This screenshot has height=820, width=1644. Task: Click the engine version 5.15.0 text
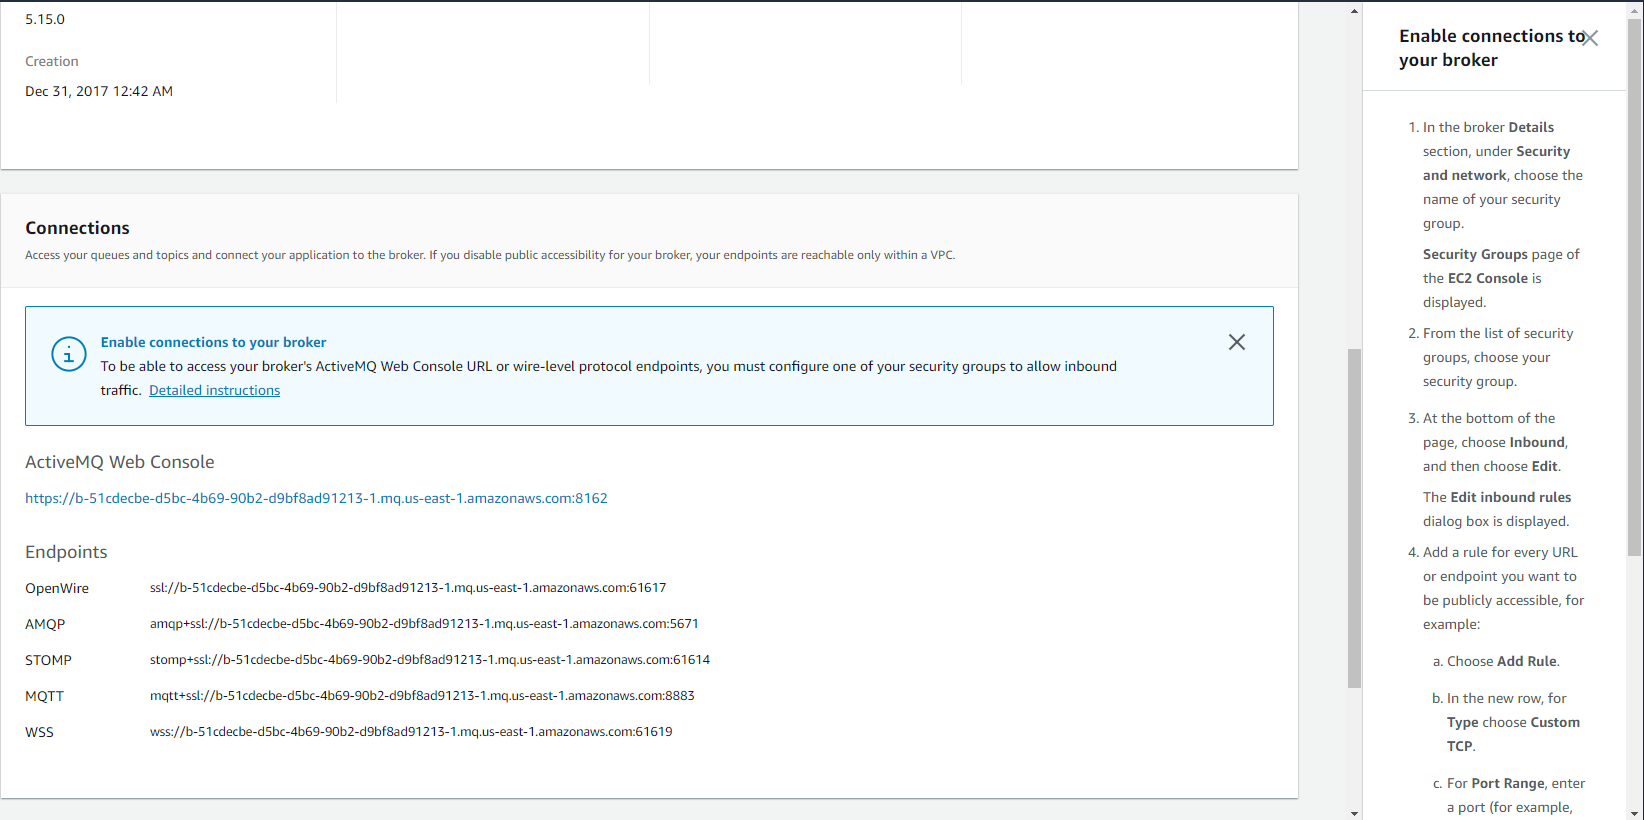45,19
